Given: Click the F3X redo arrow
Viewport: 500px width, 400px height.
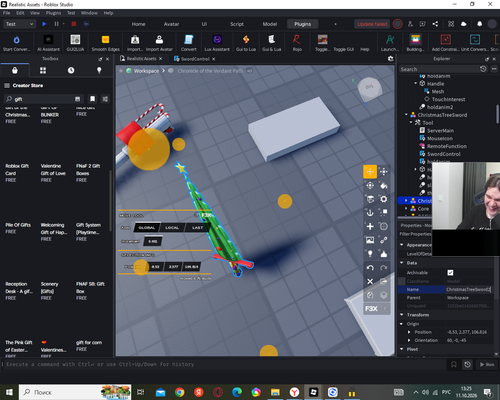Looking at the screenshot, I should [x=384, y=268].
